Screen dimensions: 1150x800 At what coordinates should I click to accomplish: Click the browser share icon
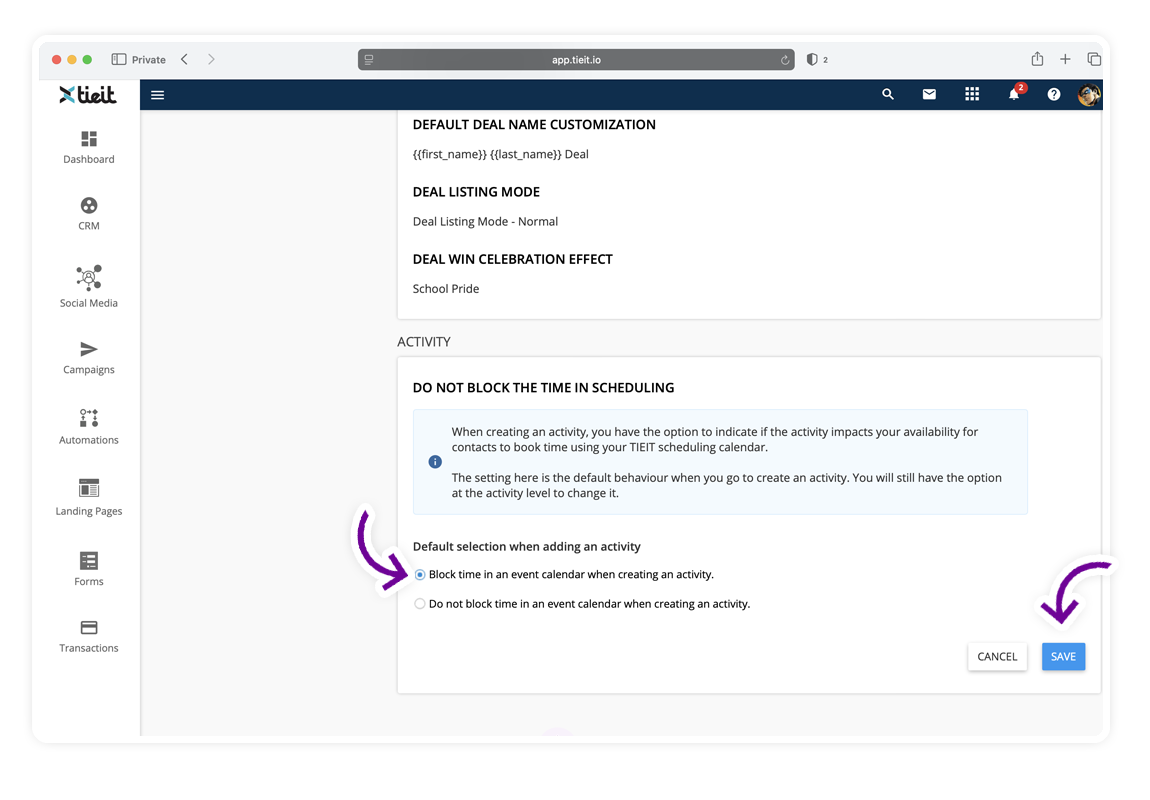coord(1037,59)
